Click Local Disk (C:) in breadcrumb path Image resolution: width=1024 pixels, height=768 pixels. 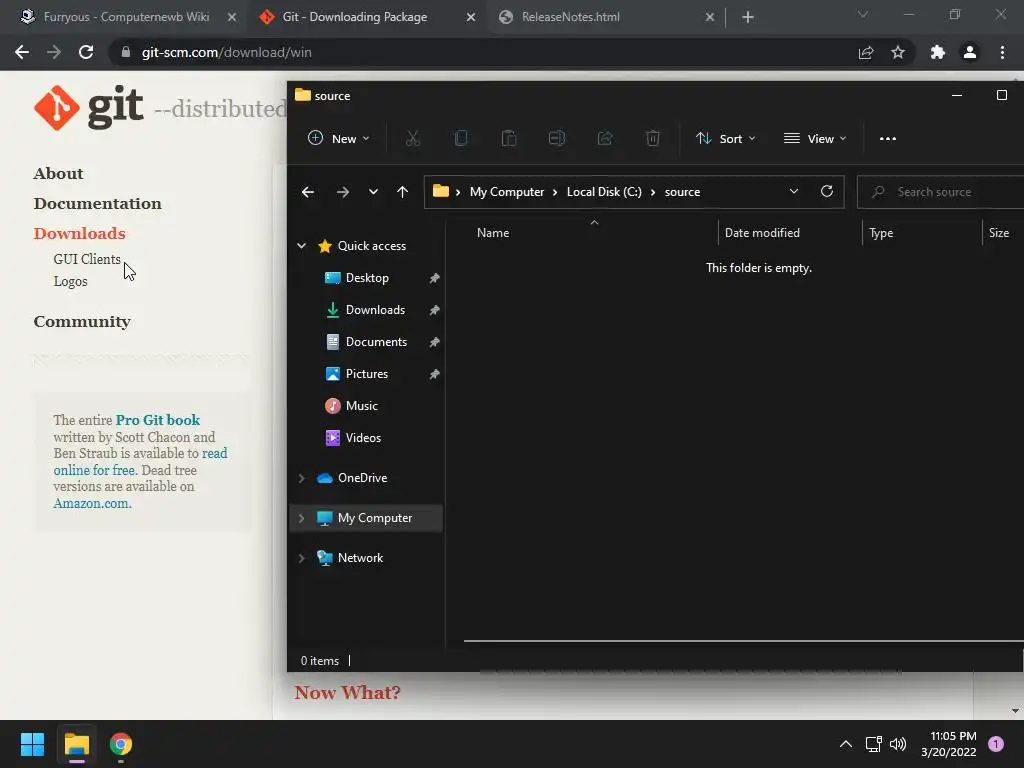(604, 192)
